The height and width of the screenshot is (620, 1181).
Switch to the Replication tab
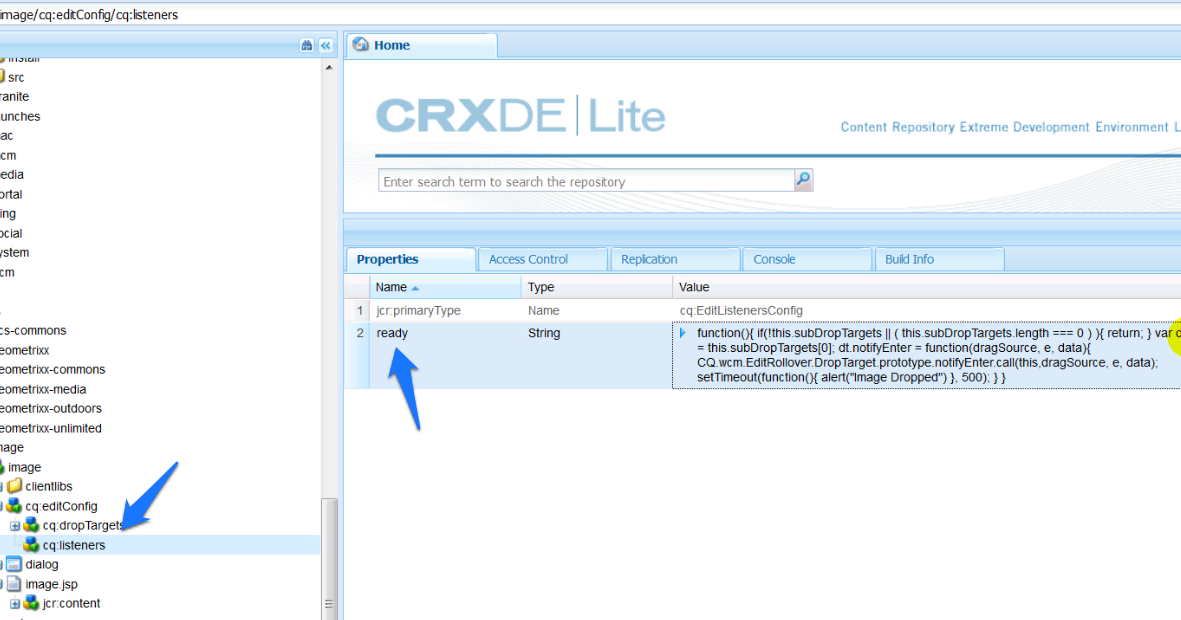[675, 259]
